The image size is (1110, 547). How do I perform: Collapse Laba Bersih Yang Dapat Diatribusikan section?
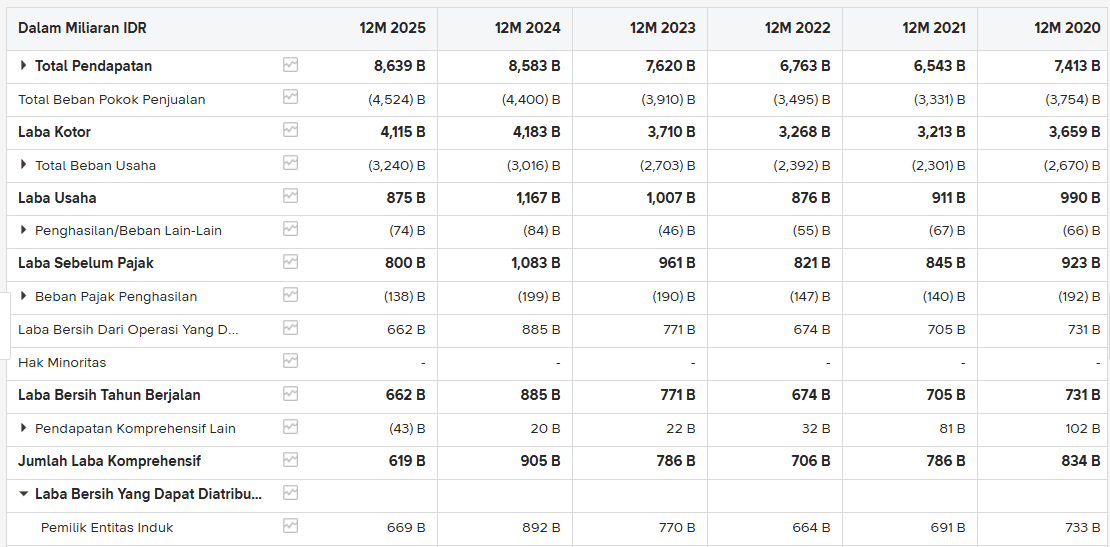pyautogui.click(x=23, y=495)
